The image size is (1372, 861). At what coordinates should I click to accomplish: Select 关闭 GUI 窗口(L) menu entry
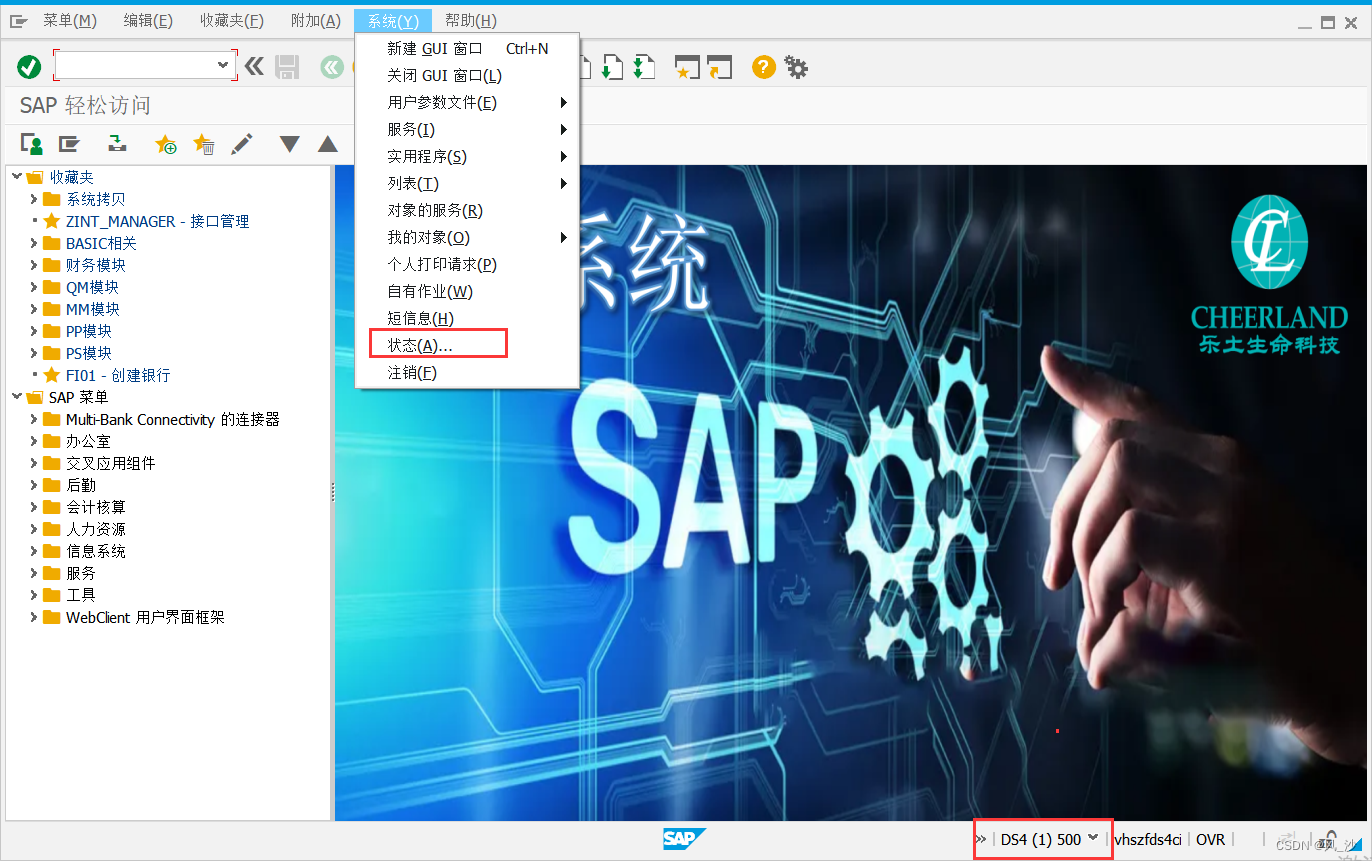(x=467, y=75)
